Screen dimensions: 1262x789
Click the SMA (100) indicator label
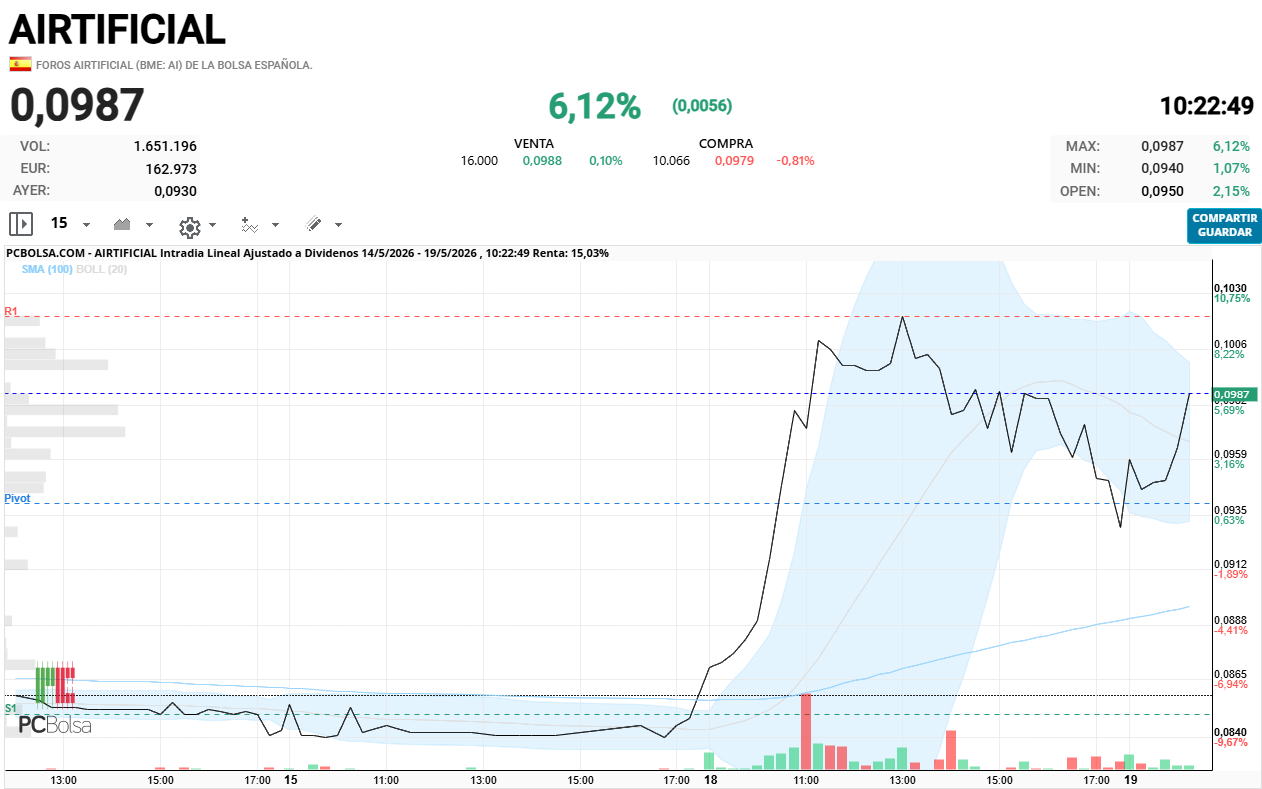coord(47,269)
